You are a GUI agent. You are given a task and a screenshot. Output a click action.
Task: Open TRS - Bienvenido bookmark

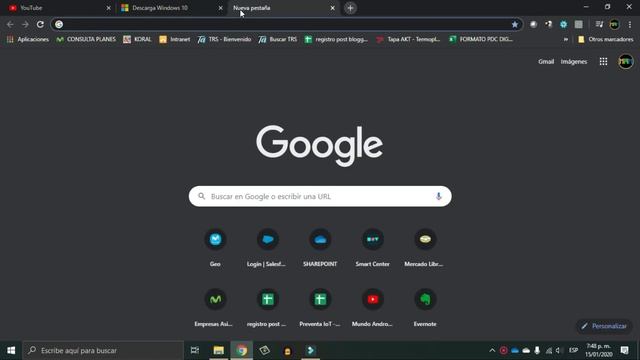click(x=224, y=40)
